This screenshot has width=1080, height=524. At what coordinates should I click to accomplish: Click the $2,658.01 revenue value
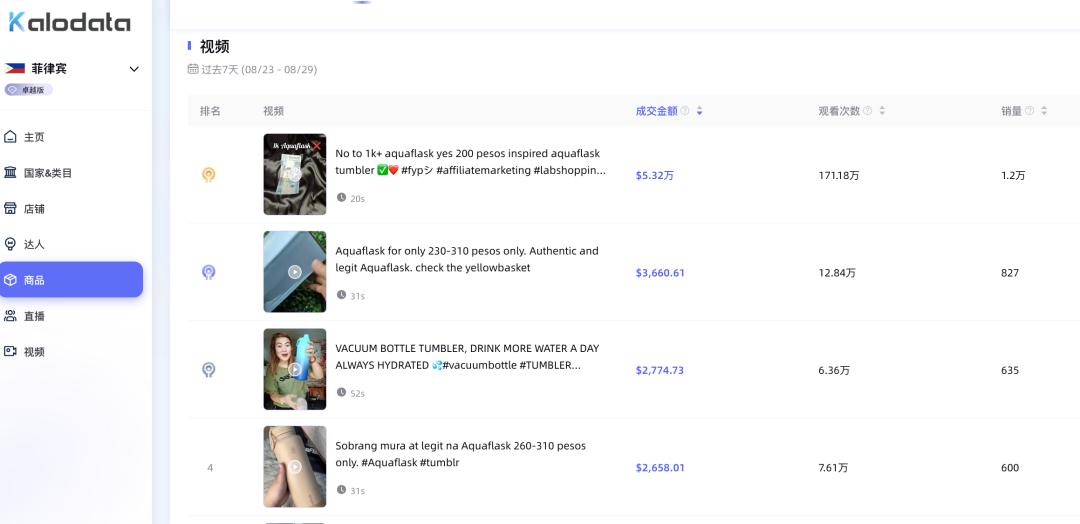(x=660, y=468)
